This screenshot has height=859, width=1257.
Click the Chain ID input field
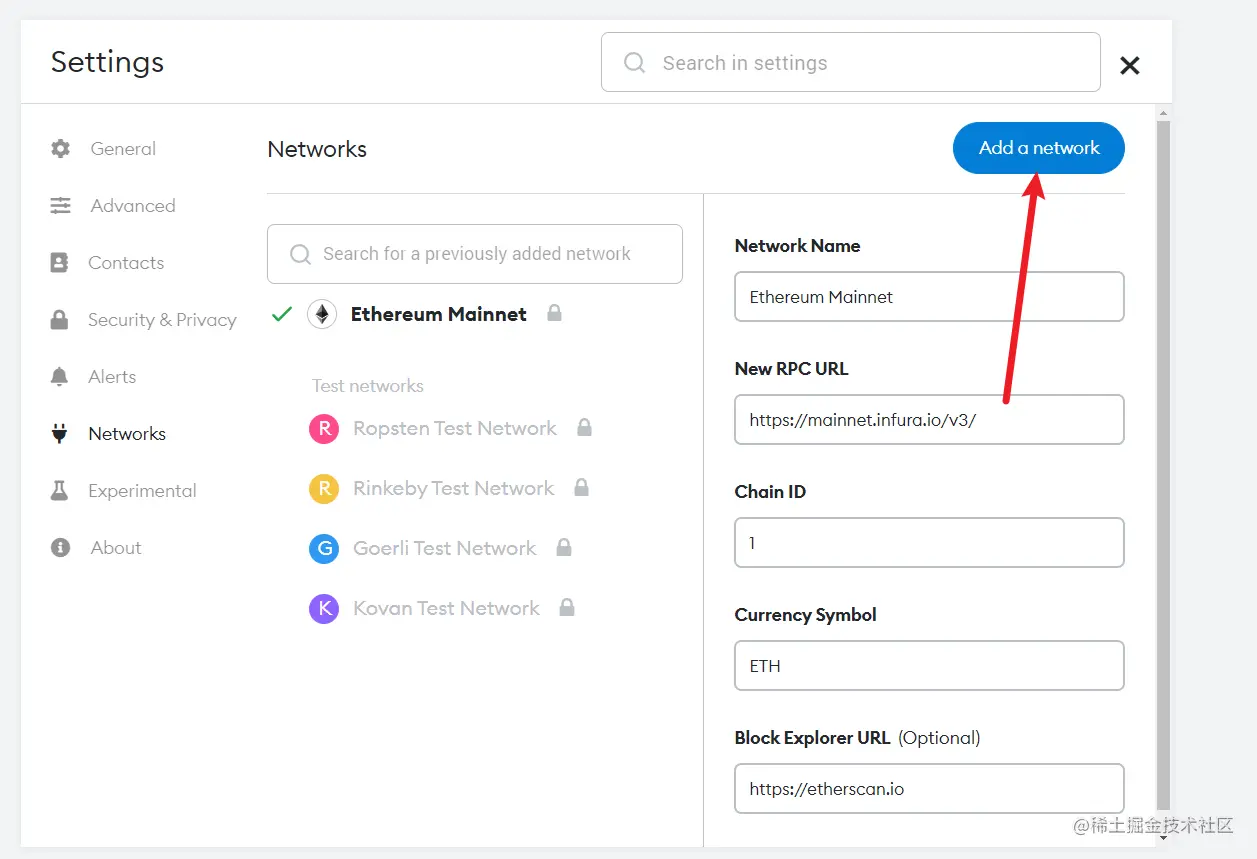coord(929,543)
